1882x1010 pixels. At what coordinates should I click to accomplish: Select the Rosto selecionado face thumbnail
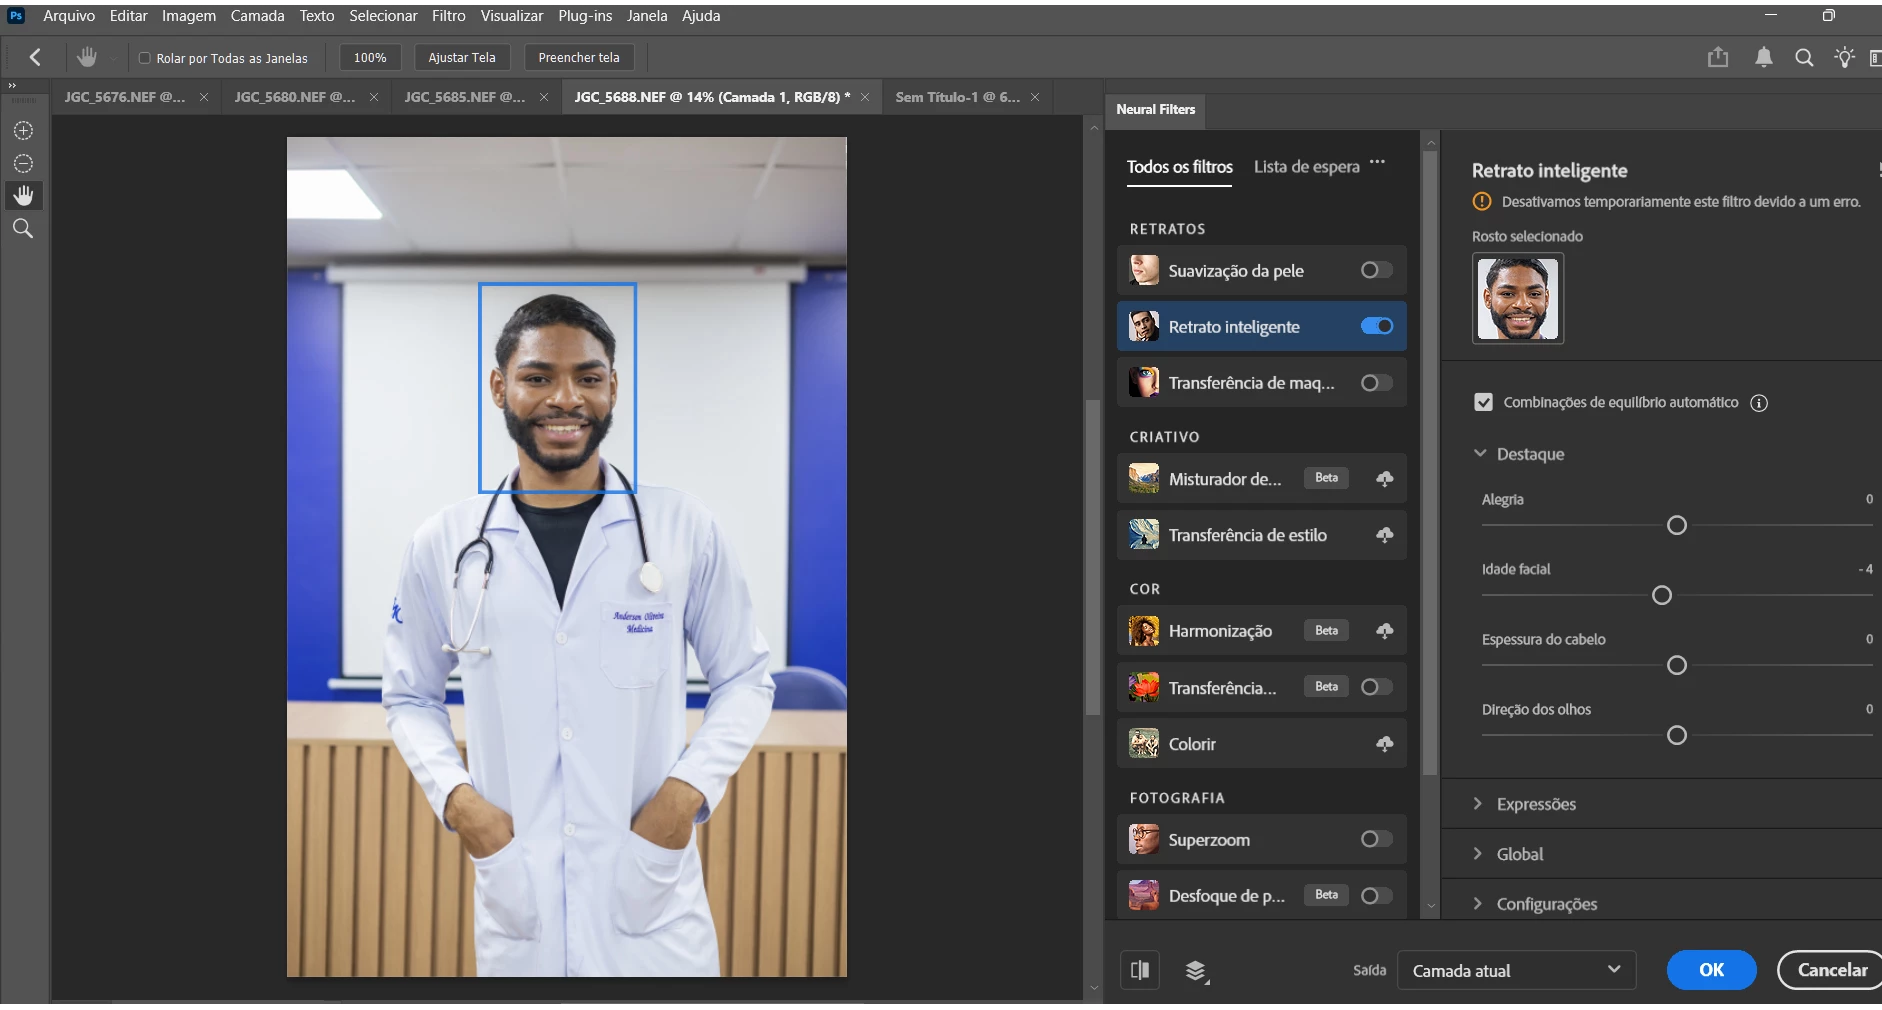click(x=1518, y=298)
